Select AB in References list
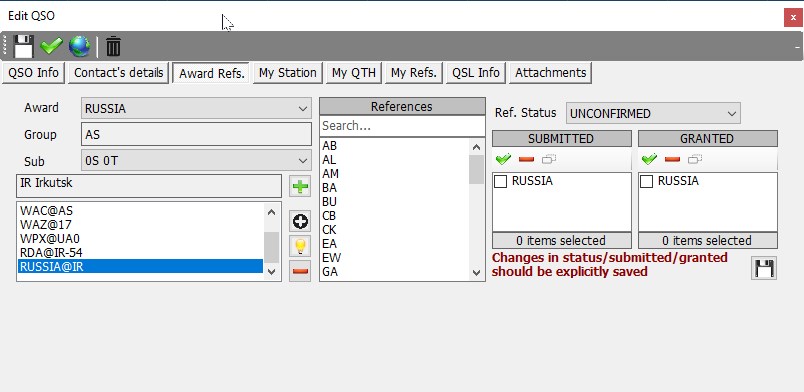The width and height of the screenshot is (804, 392). coord(394,146)
